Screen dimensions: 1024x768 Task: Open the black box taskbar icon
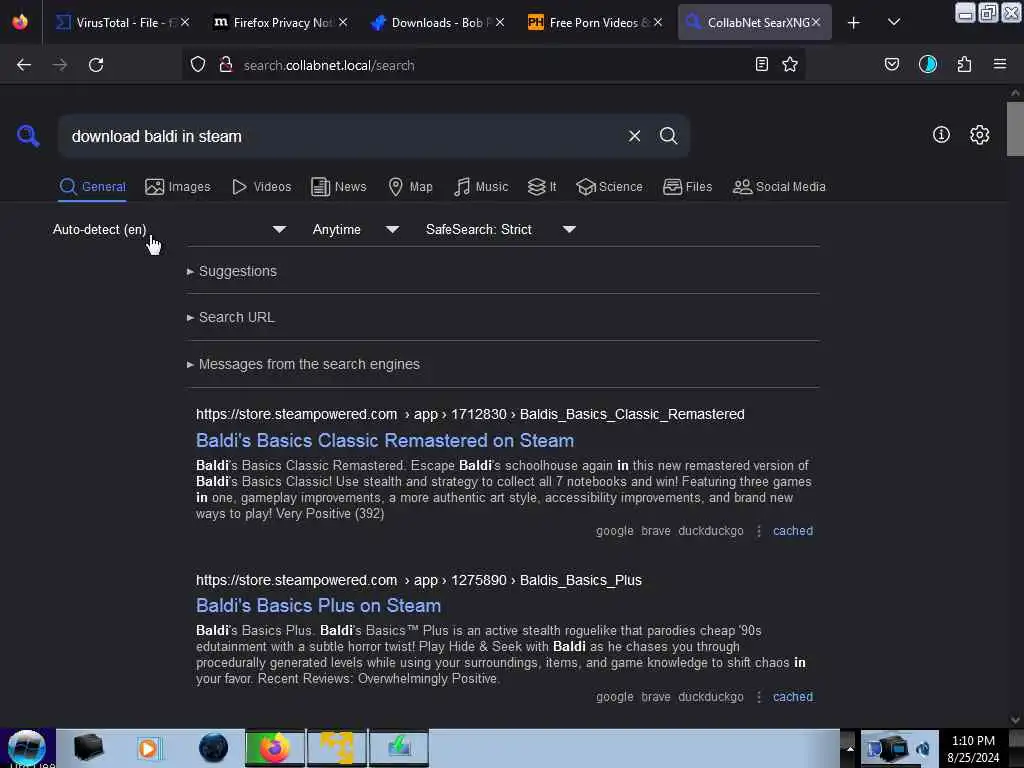pos(88,747)
